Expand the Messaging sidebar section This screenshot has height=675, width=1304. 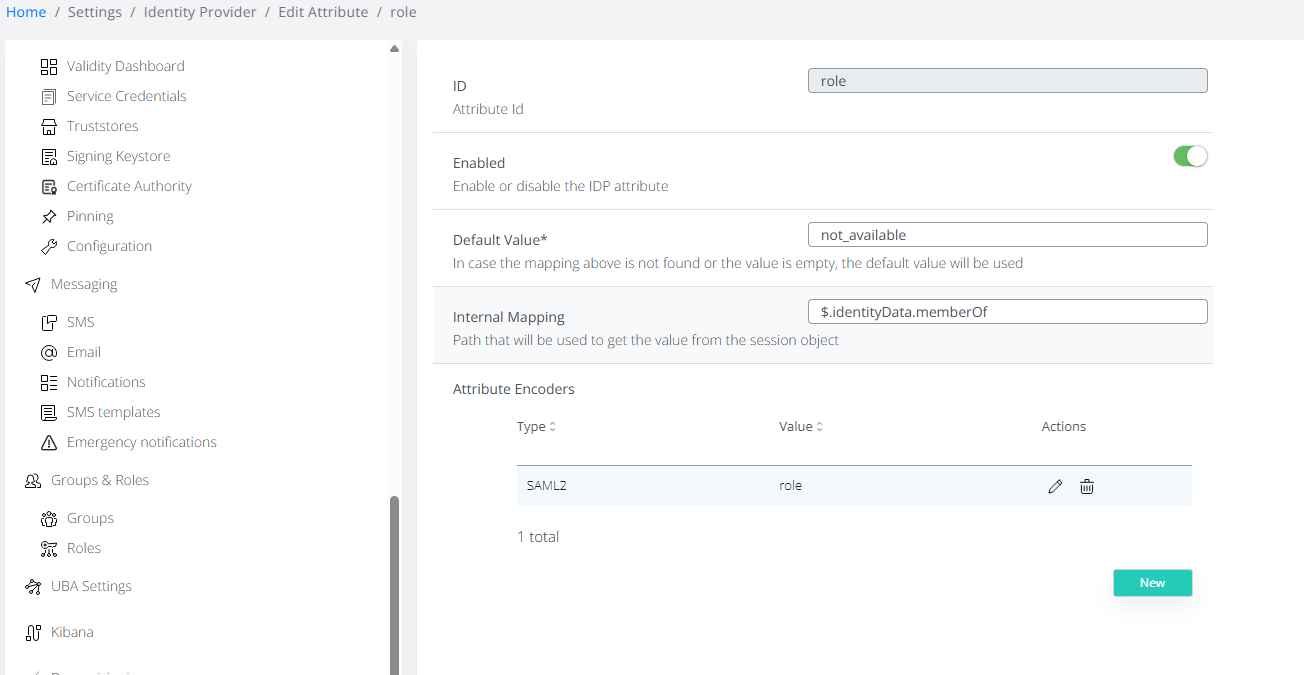coord(84,284)
